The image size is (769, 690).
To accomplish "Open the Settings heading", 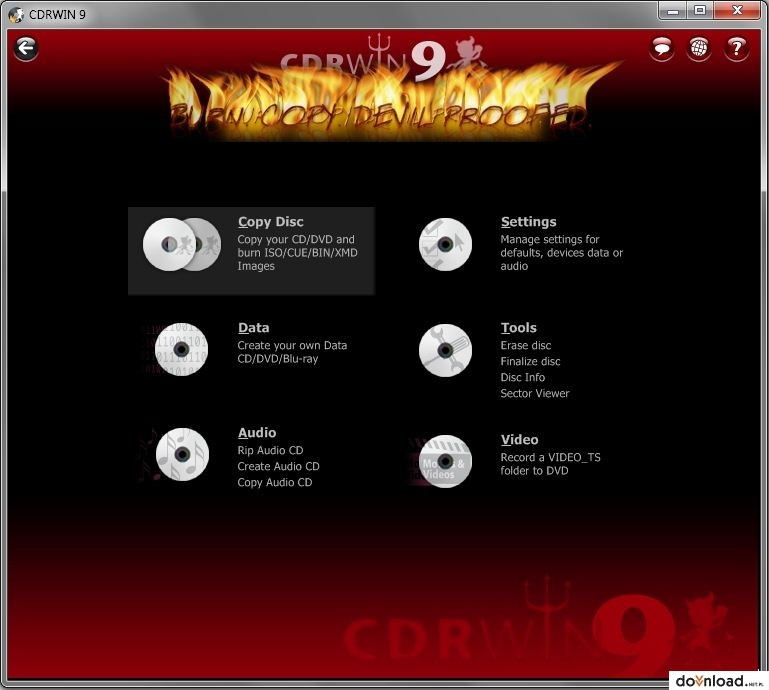I will tap(528, 222).
